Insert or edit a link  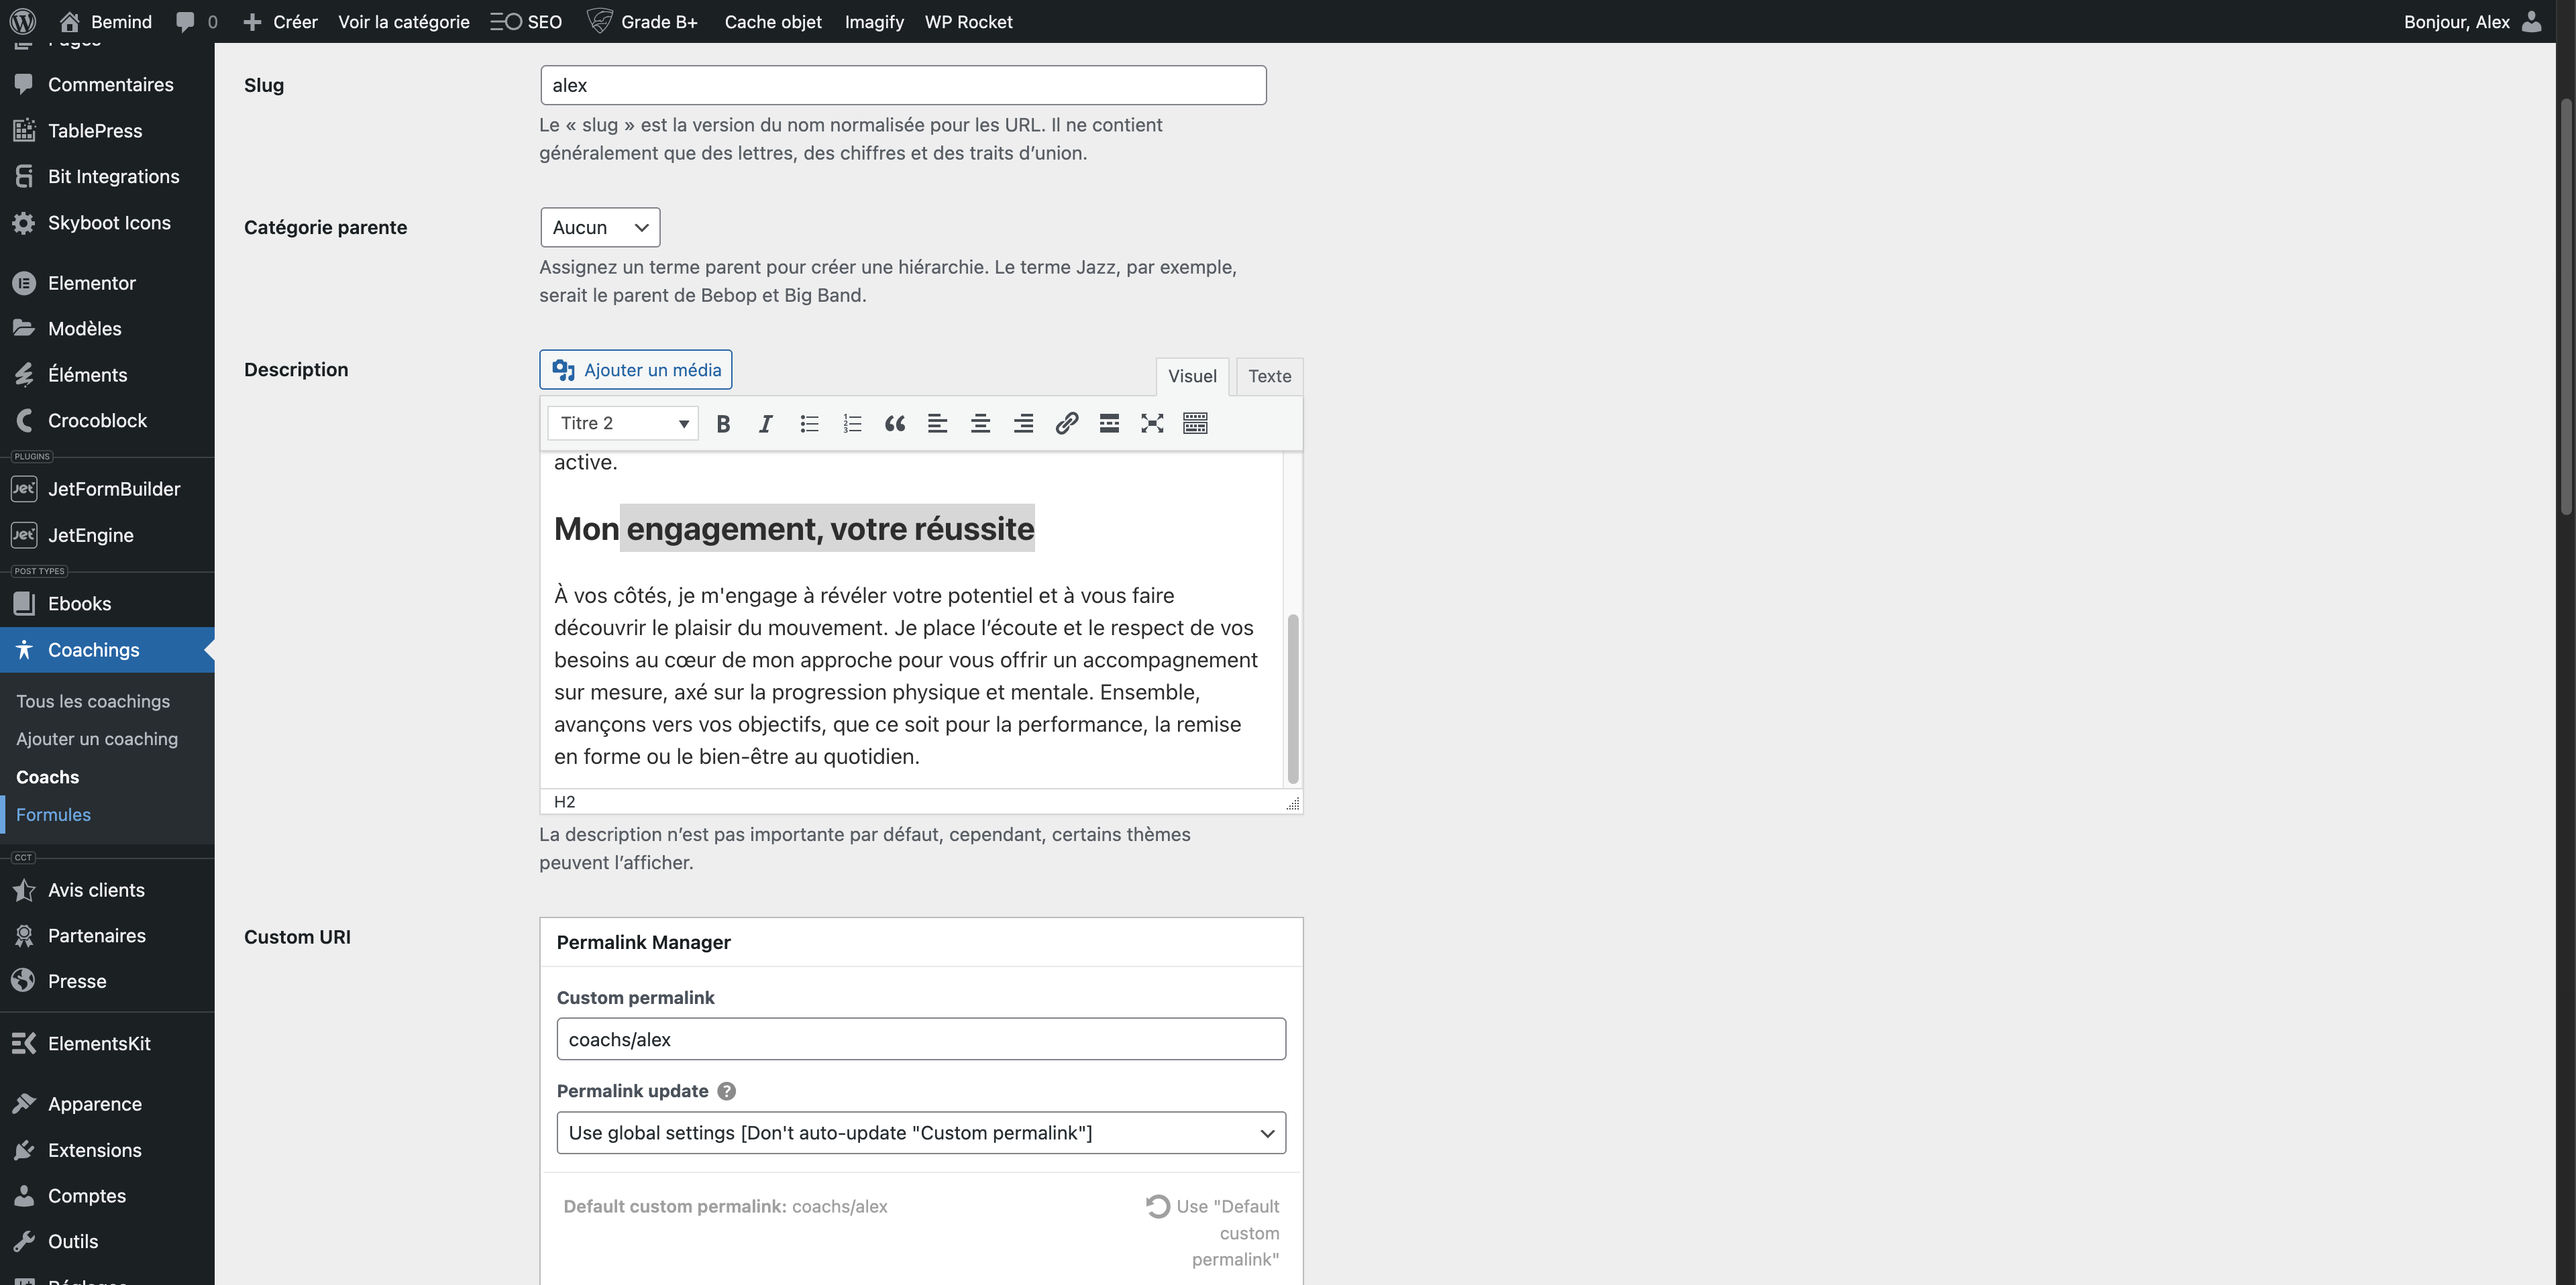point(1067,423)
